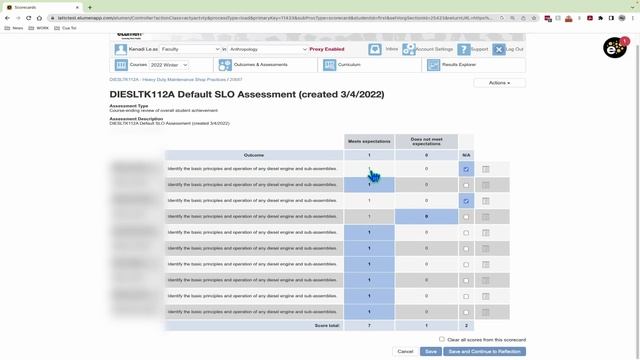Open comment icon for ninth student row
Image resolution: width=640 pixels, height=360 pixels.
(x=485, y=296)
